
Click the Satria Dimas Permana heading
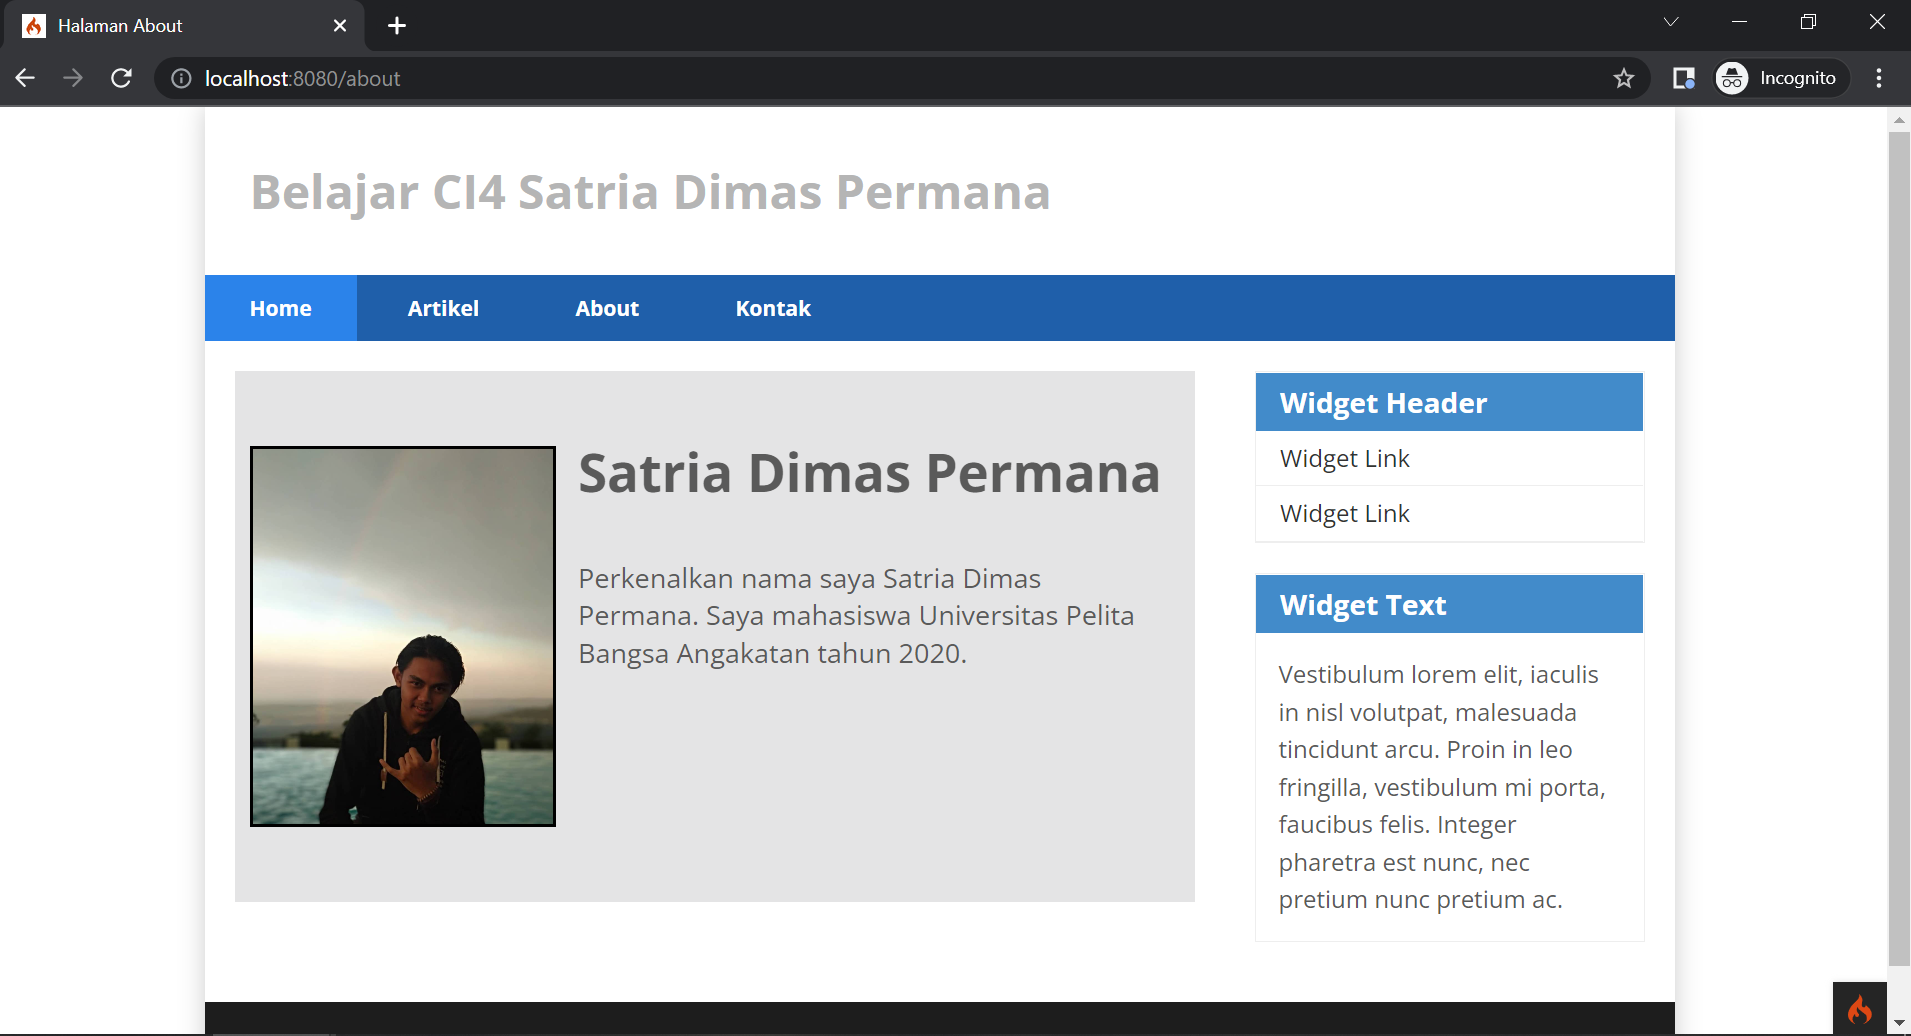coord(869,473)
